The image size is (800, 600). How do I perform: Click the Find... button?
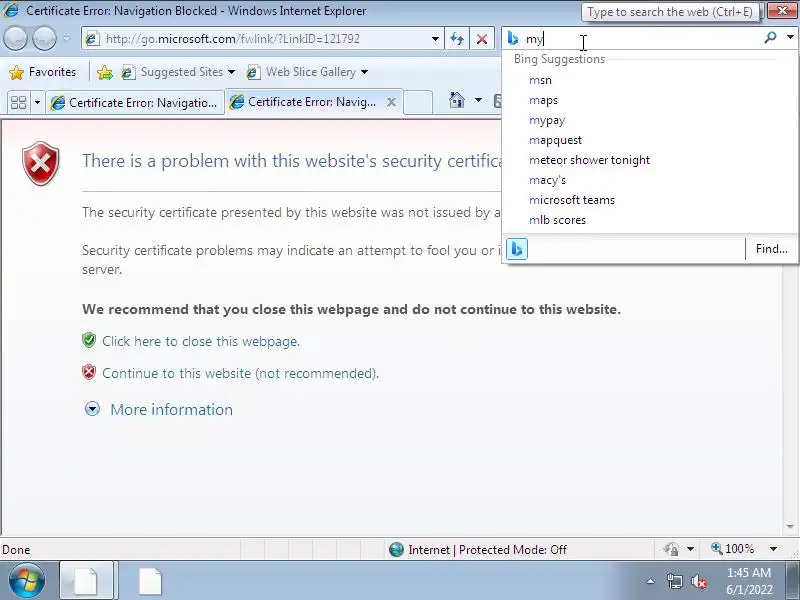click(771, 248)
